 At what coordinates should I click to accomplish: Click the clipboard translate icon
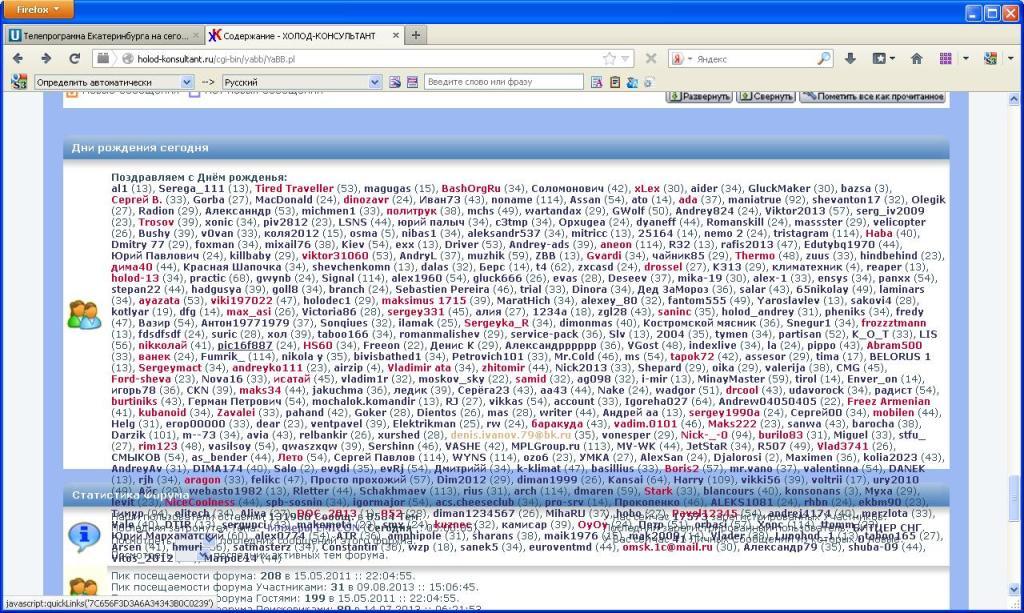(x=615, y=82)
